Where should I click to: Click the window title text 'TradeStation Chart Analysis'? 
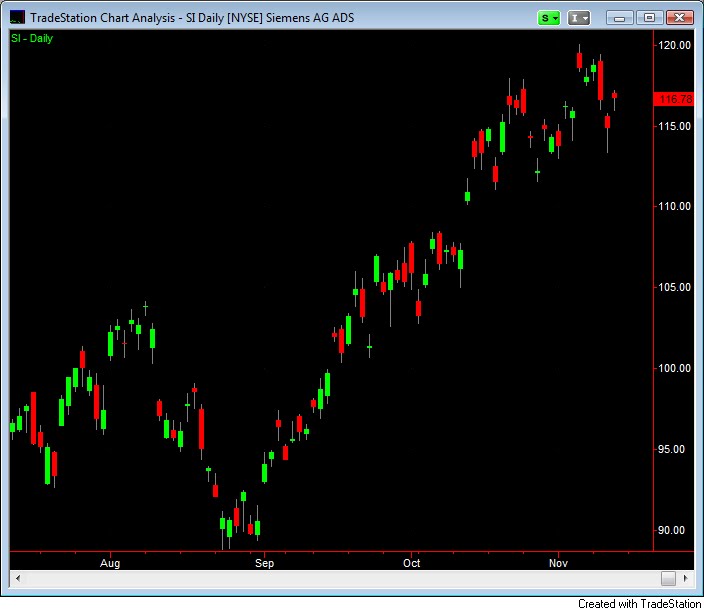tap(102, 18)
